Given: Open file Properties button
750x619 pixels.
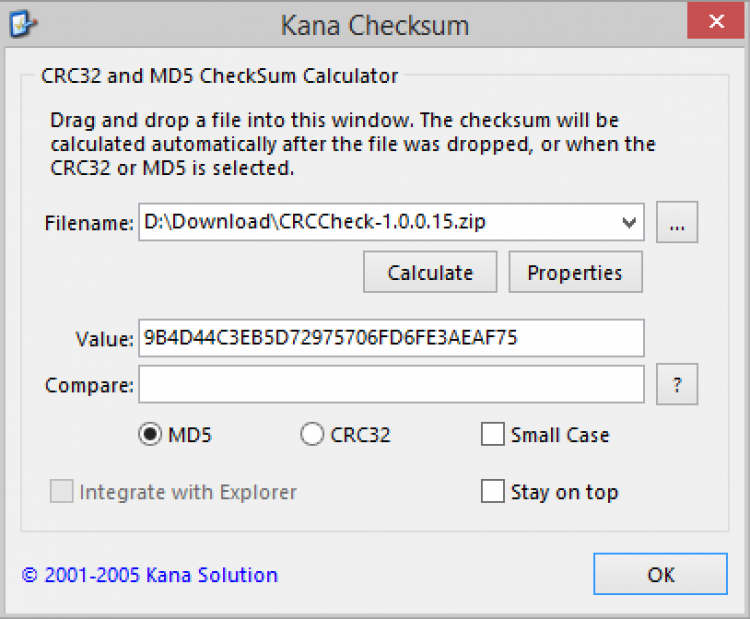Looking at the screenshot, I should [x=575, y=272].
